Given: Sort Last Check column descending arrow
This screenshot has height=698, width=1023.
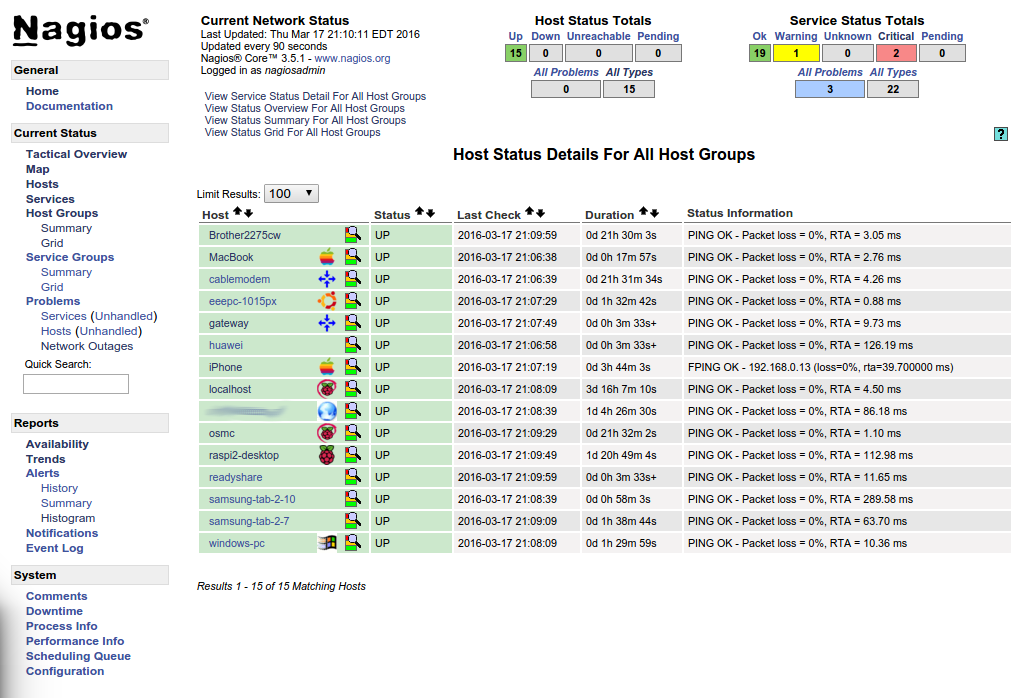Looking at the screenshot, I should tap(540, 213).
